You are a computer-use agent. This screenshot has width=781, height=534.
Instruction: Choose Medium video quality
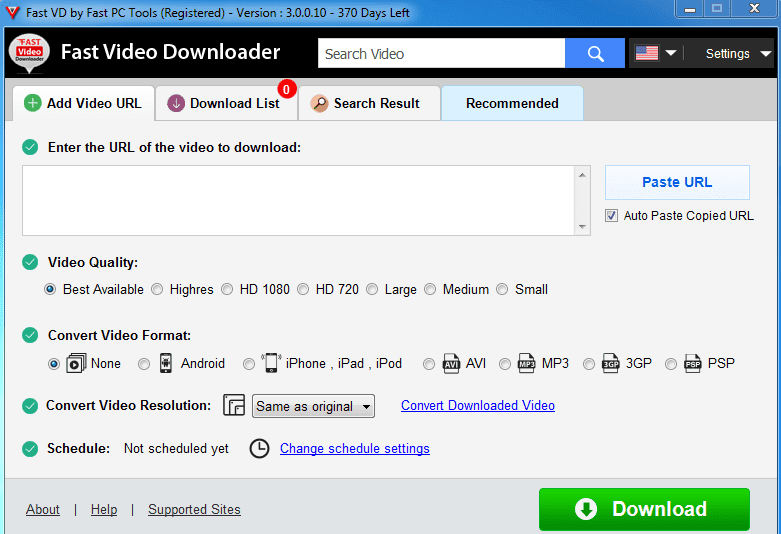coord(430,289)
